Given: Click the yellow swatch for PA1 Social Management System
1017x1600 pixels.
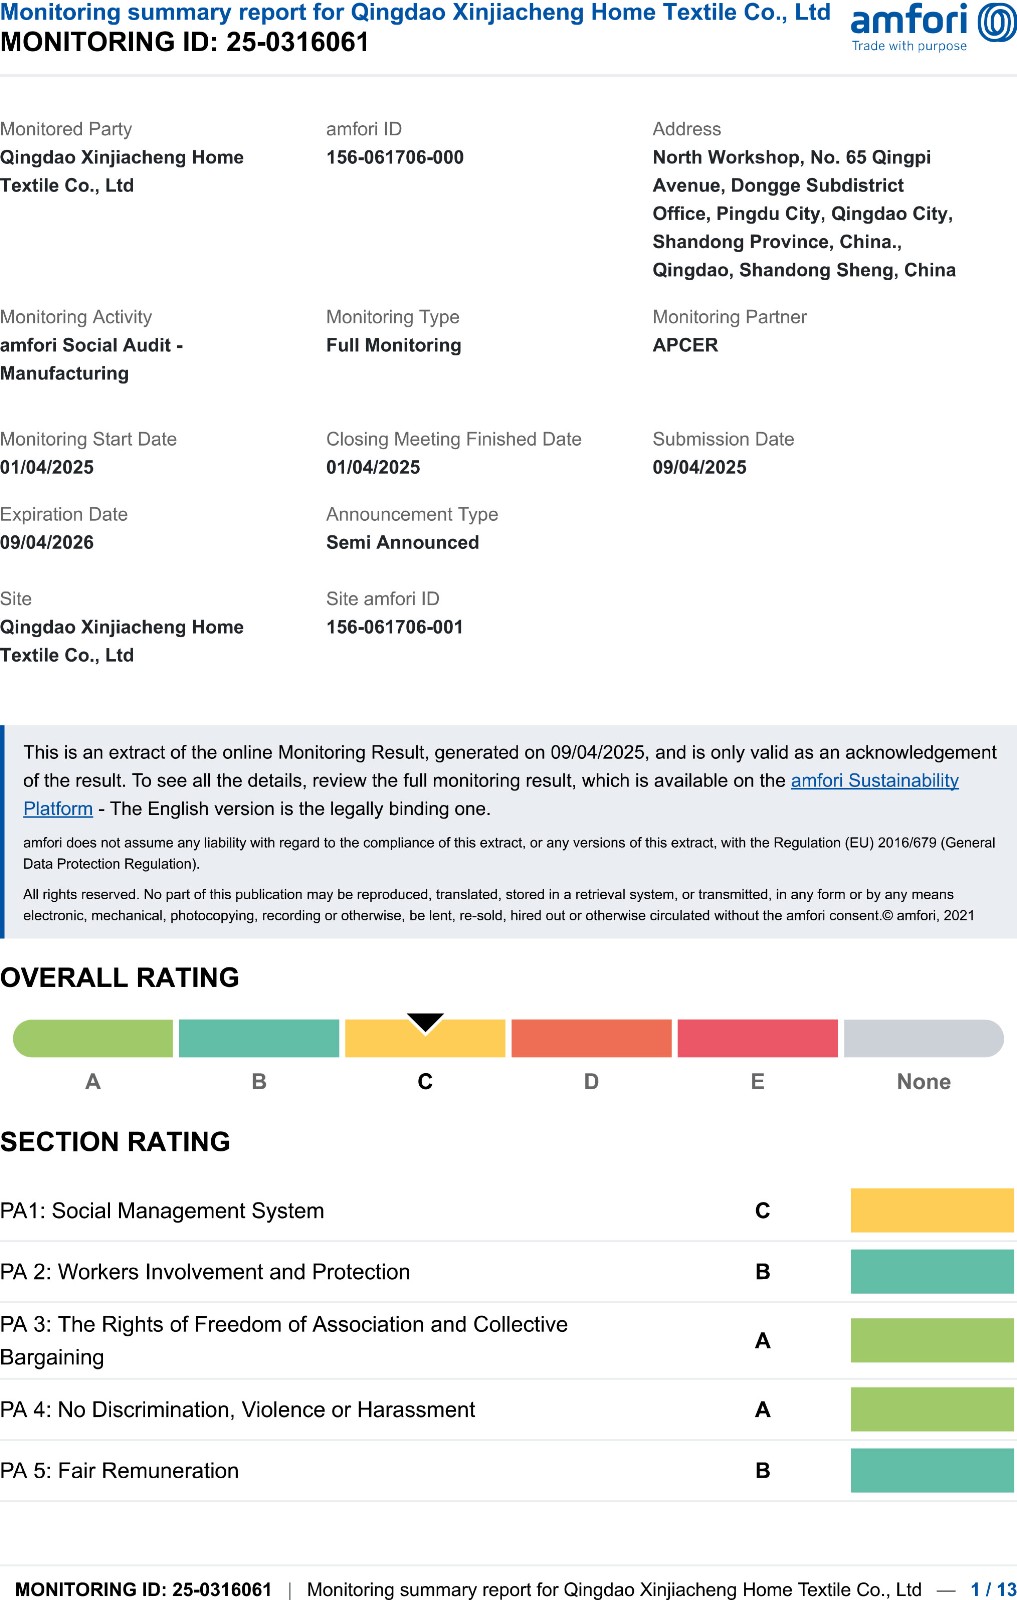Looking at the screenshot, I should [x=931, y=1210].
